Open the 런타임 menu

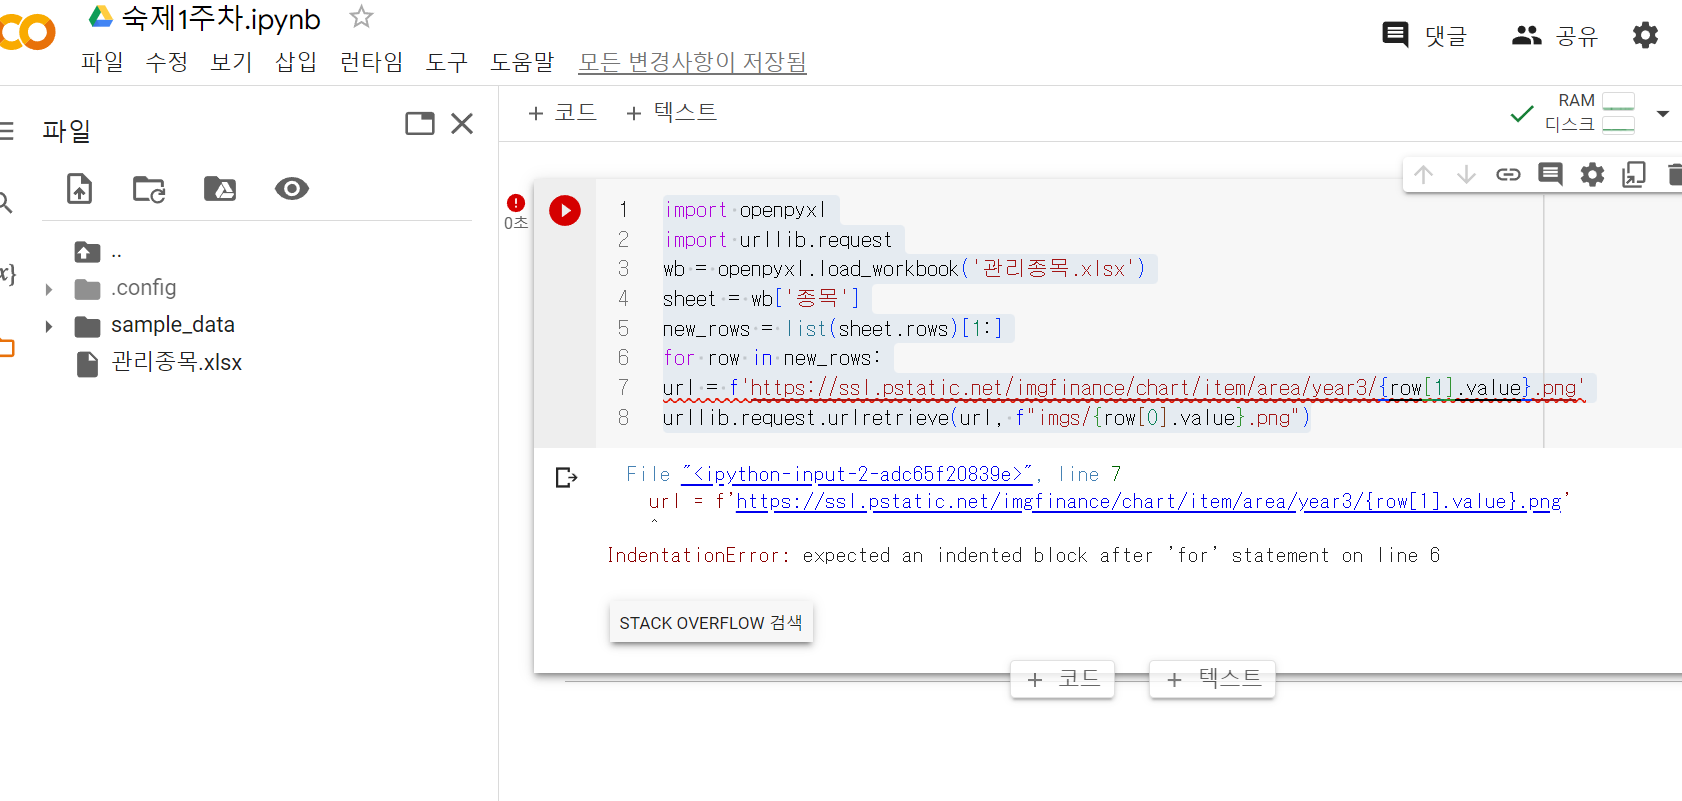coord(371,62)
